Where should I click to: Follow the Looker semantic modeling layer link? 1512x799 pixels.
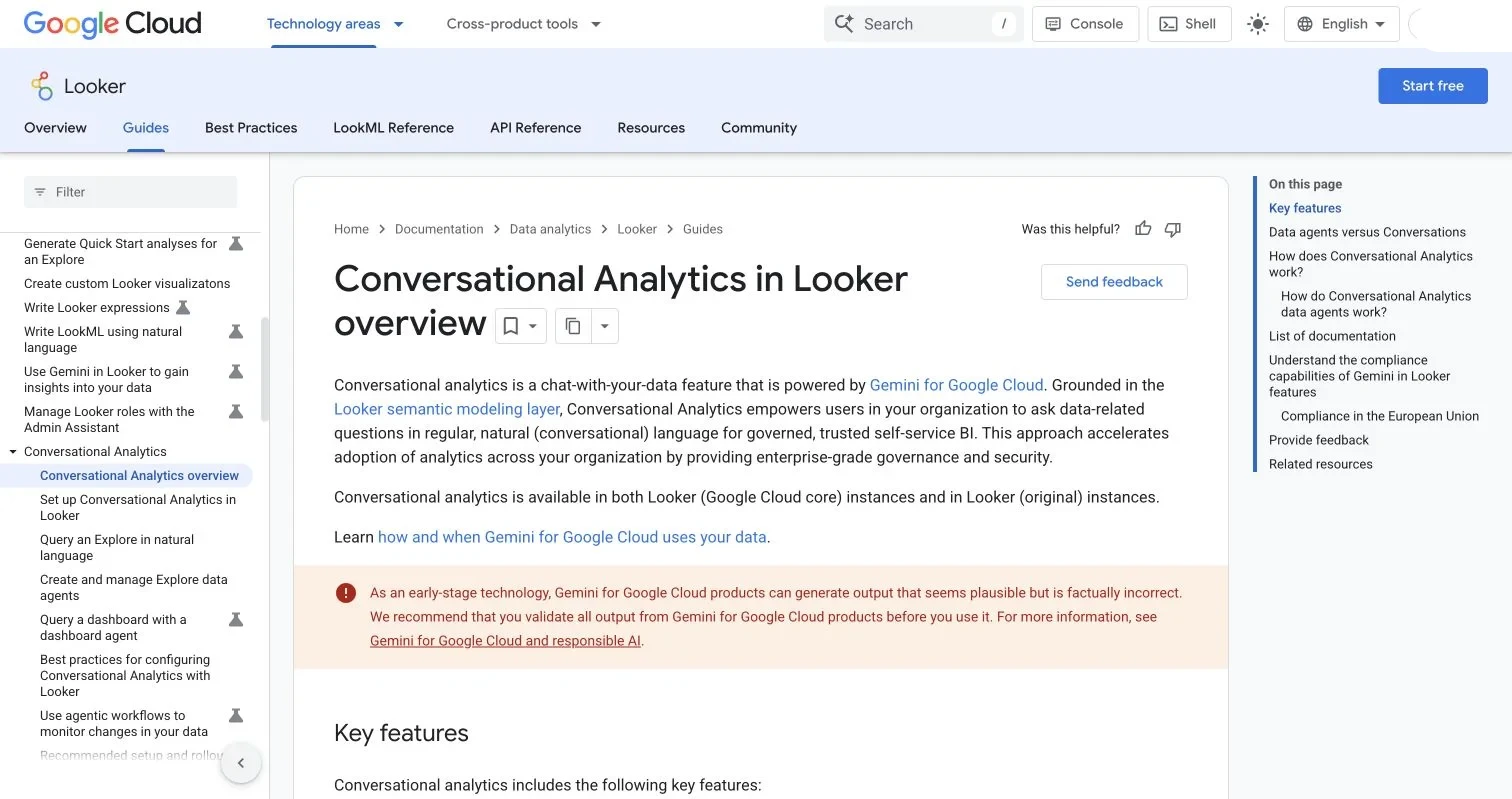447,409
